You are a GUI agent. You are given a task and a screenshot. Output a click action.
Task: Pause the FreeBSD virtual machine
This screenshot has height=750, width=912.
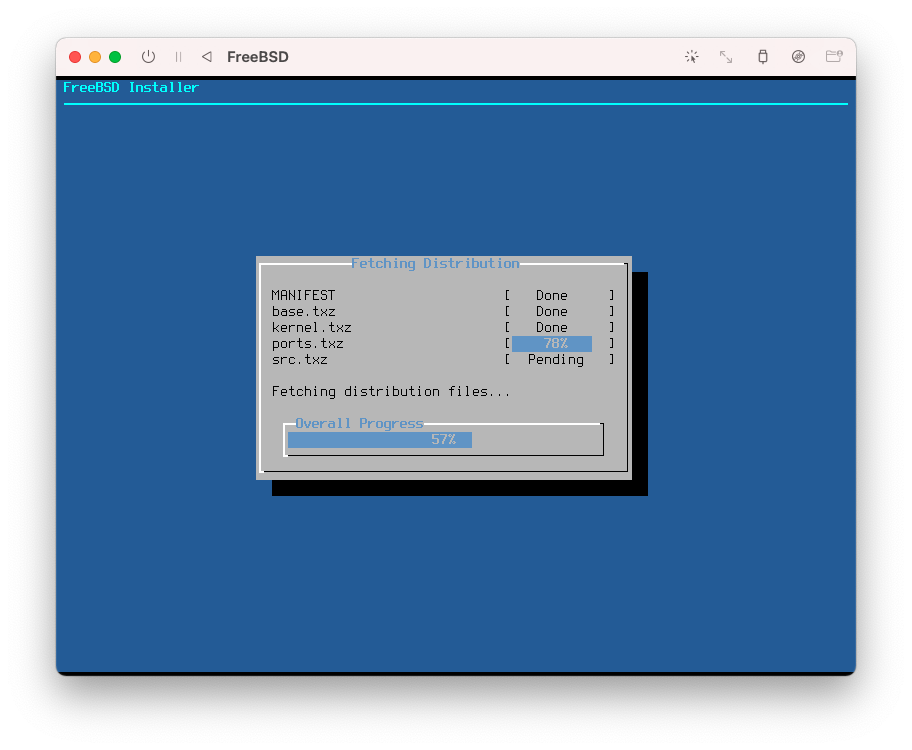(179, 56)
